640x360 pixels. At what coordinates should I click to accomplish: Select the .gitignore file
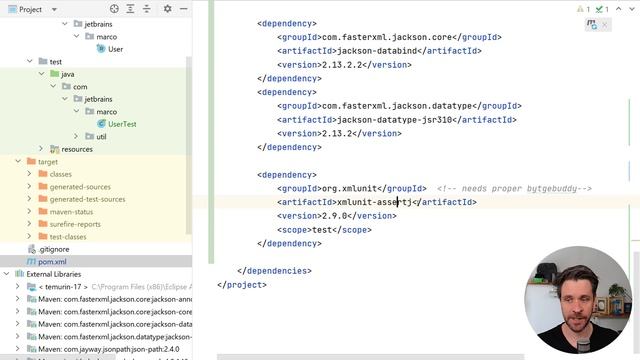tap(53, 249)
